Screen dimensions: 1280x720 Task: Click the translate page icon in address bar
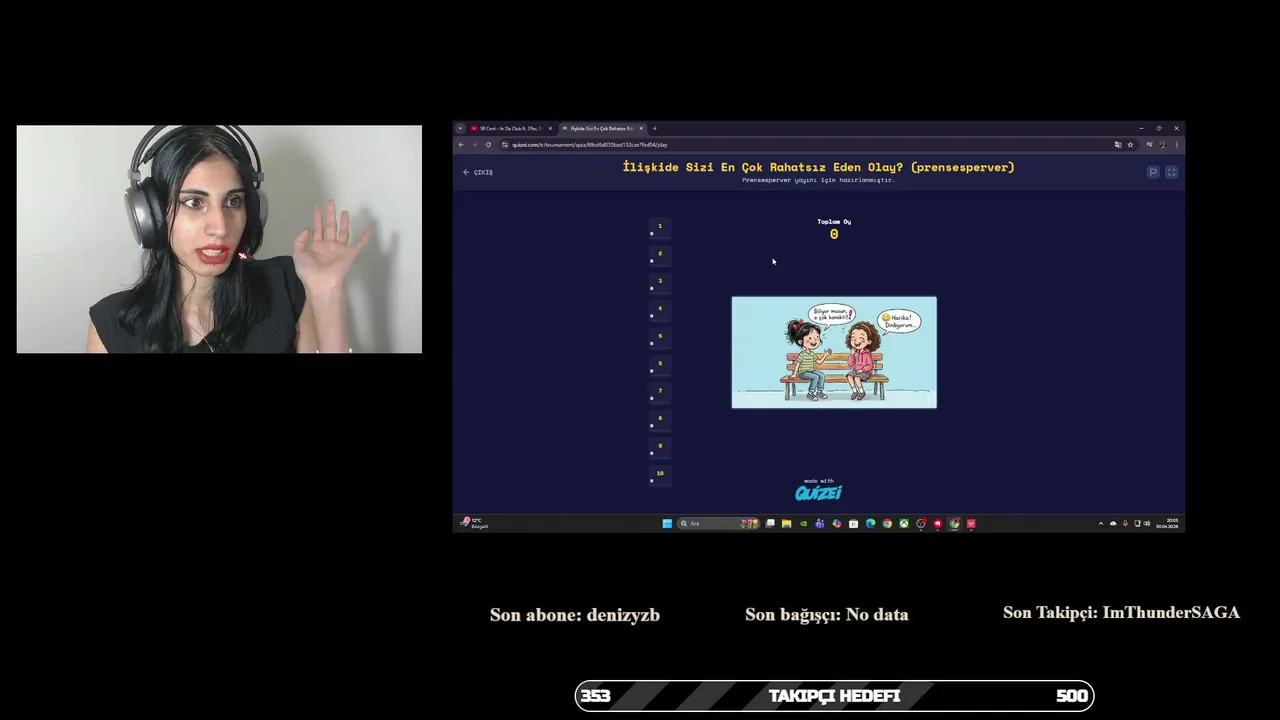coord(1118,144)
